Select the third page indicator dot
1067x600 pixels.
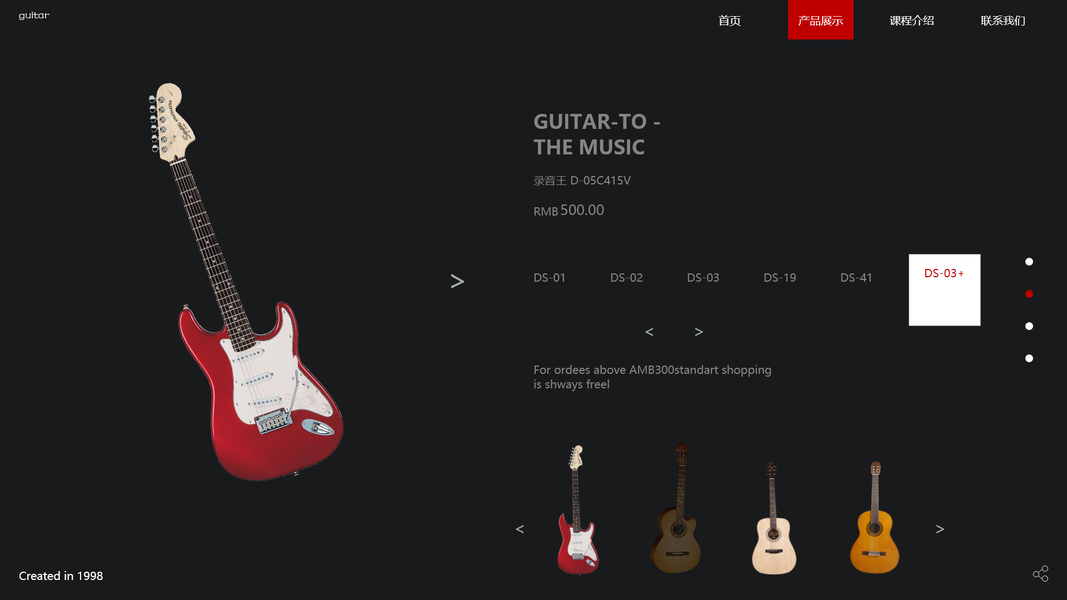[1029, 326]
